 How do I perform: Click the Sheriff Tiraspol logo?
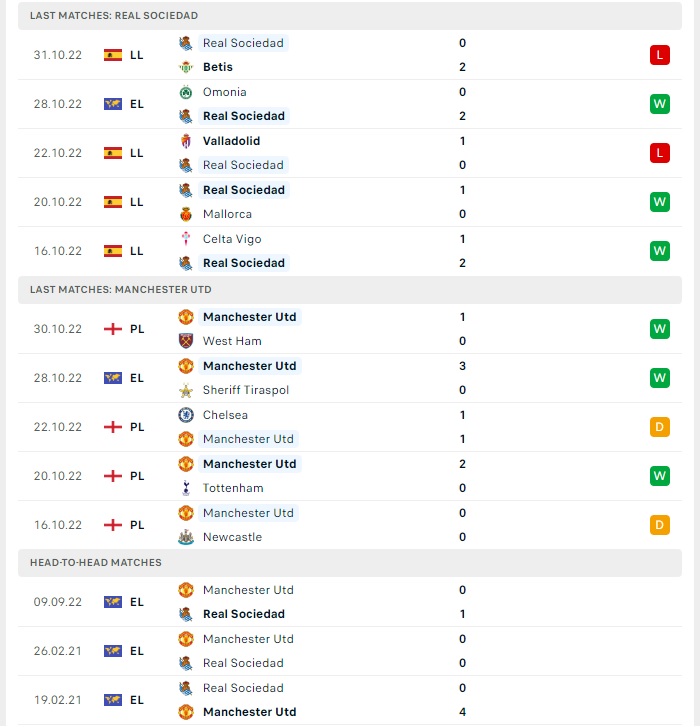click(186, 390)
